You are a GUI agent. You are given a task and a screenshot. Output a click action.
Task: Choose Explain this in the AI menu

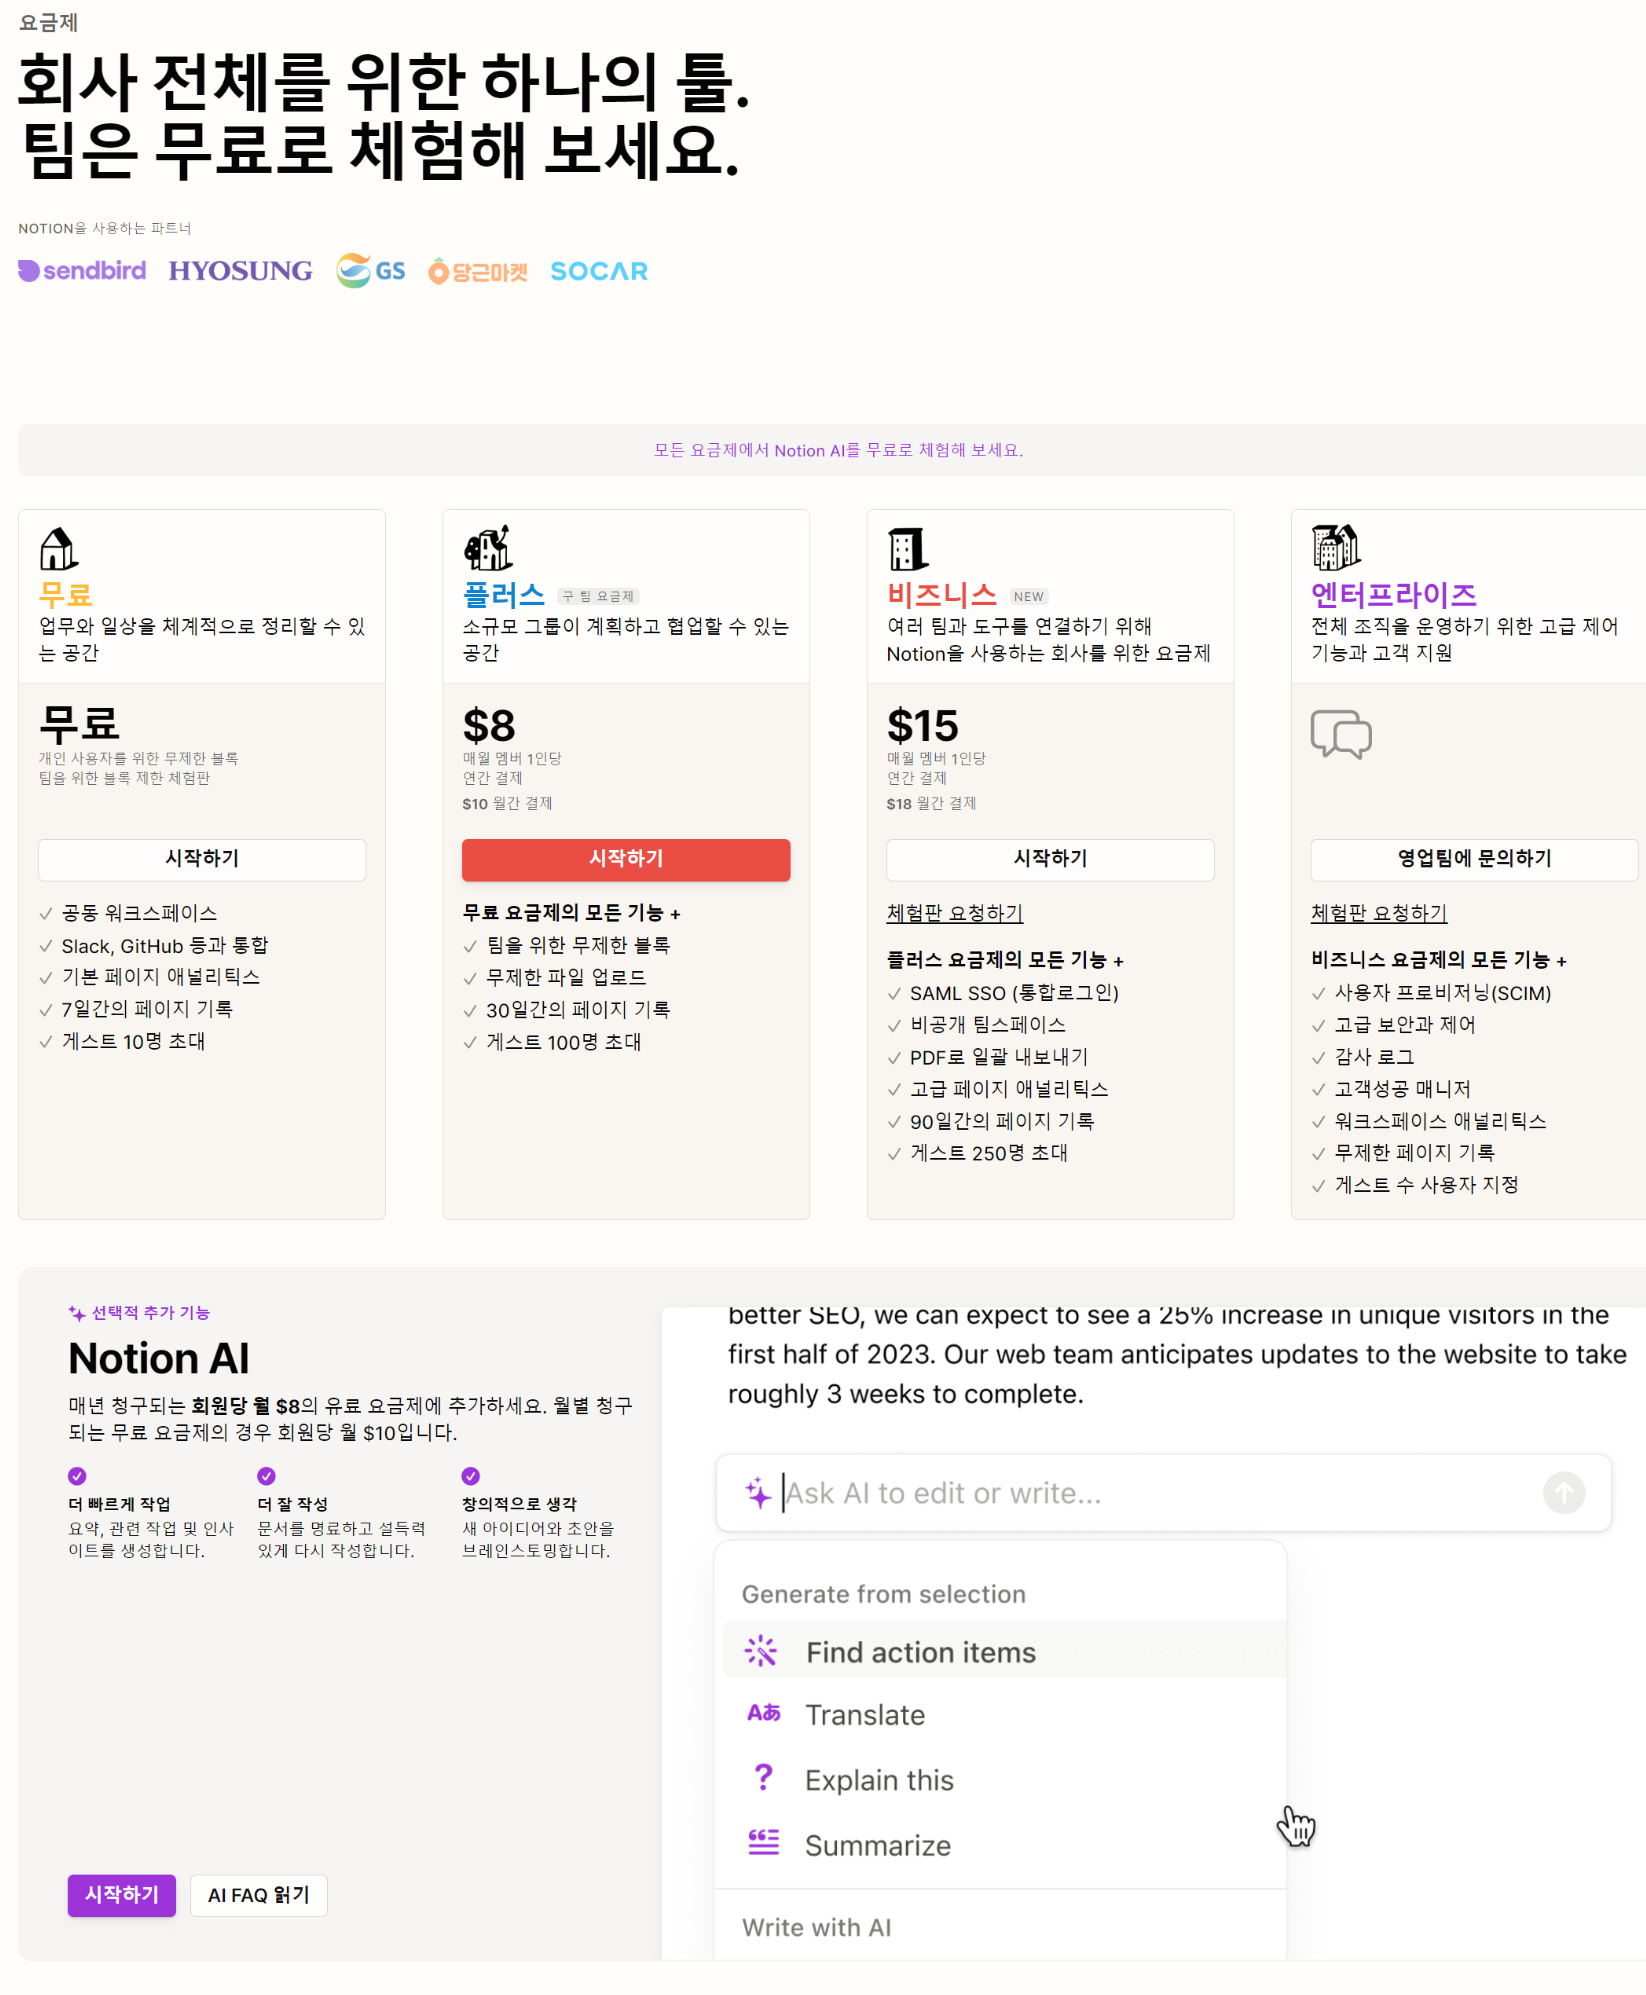(x=1004, y=1779)
